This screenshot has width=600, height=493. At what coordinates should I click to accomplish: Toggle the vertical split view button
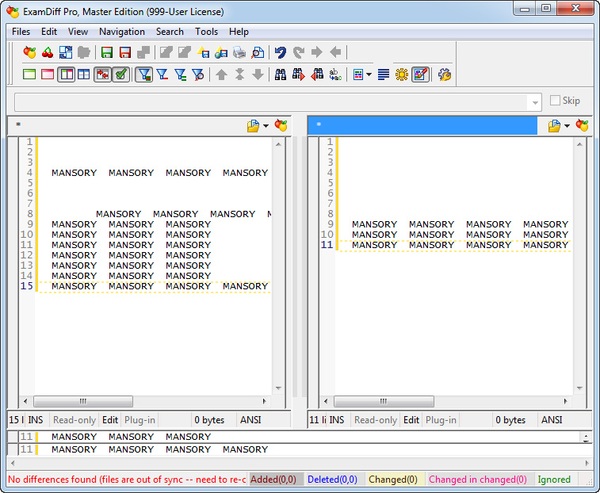pos(65,74)
